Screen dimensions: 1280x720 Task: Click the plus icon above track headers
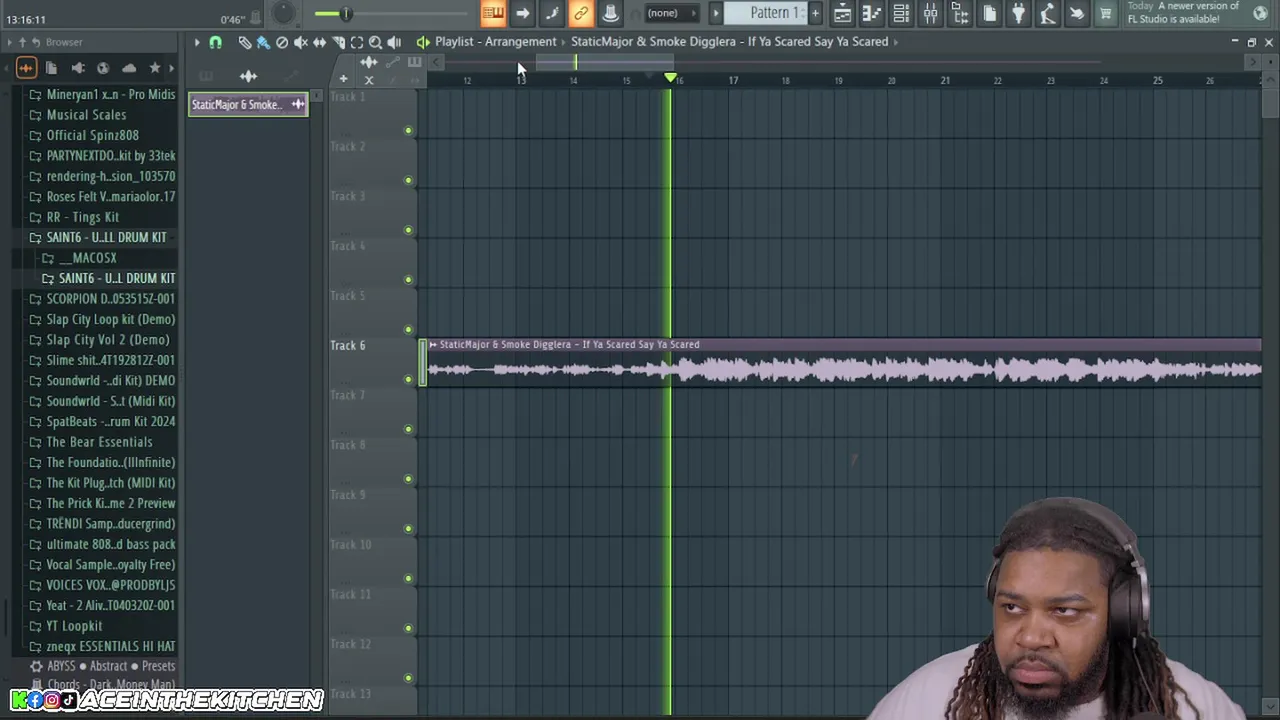[x=343, y=80]
